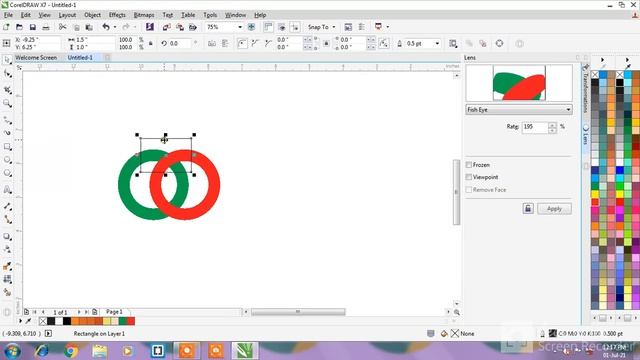Screen dimensions: 640x360
Task: Click the New document icon
Action: click(x=6, y=27)
